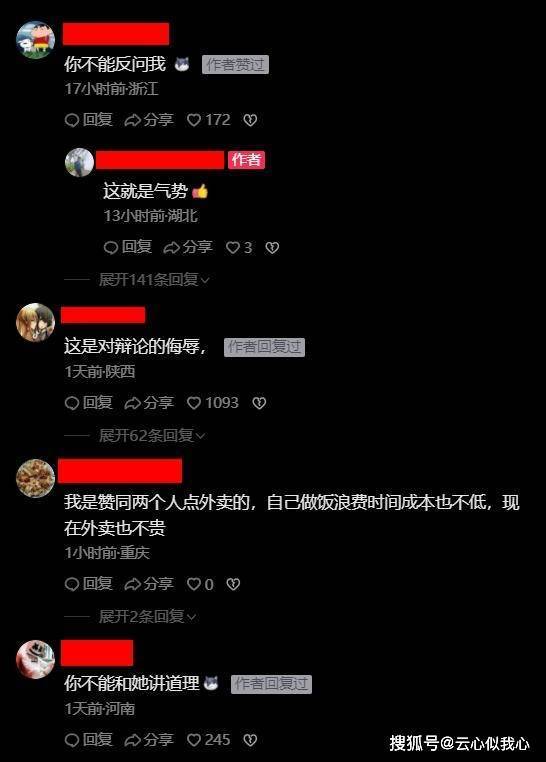
Task: Open the Crayon Shin-chan avatar profile
Action: [35, 40]
